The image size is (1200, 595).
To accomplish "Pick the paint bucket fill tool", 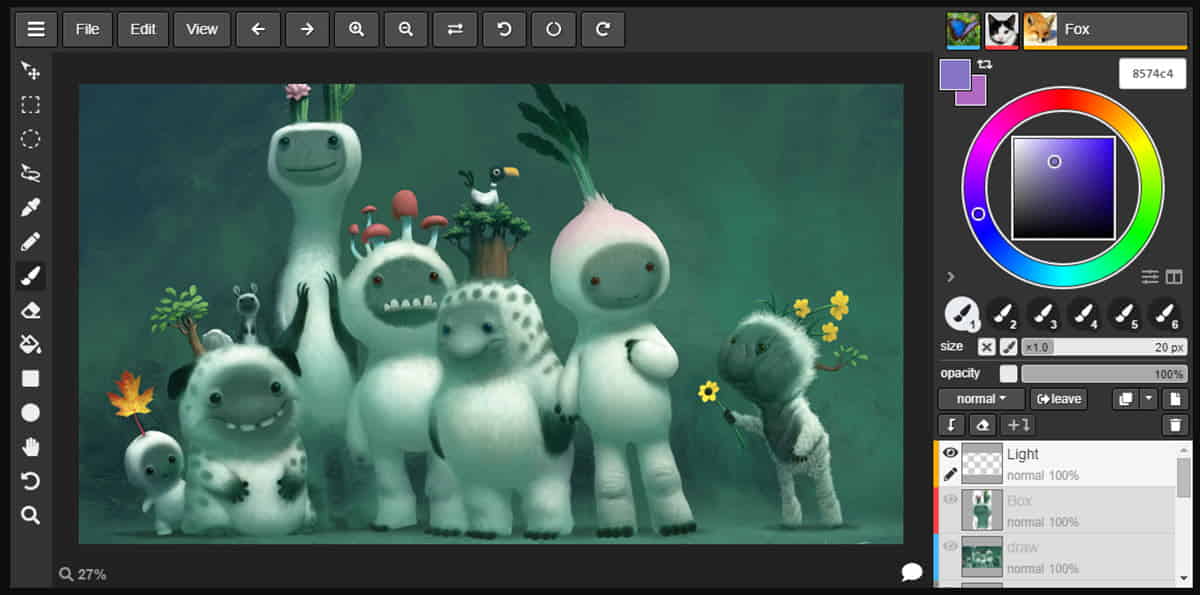I will (x=31, y=345).
